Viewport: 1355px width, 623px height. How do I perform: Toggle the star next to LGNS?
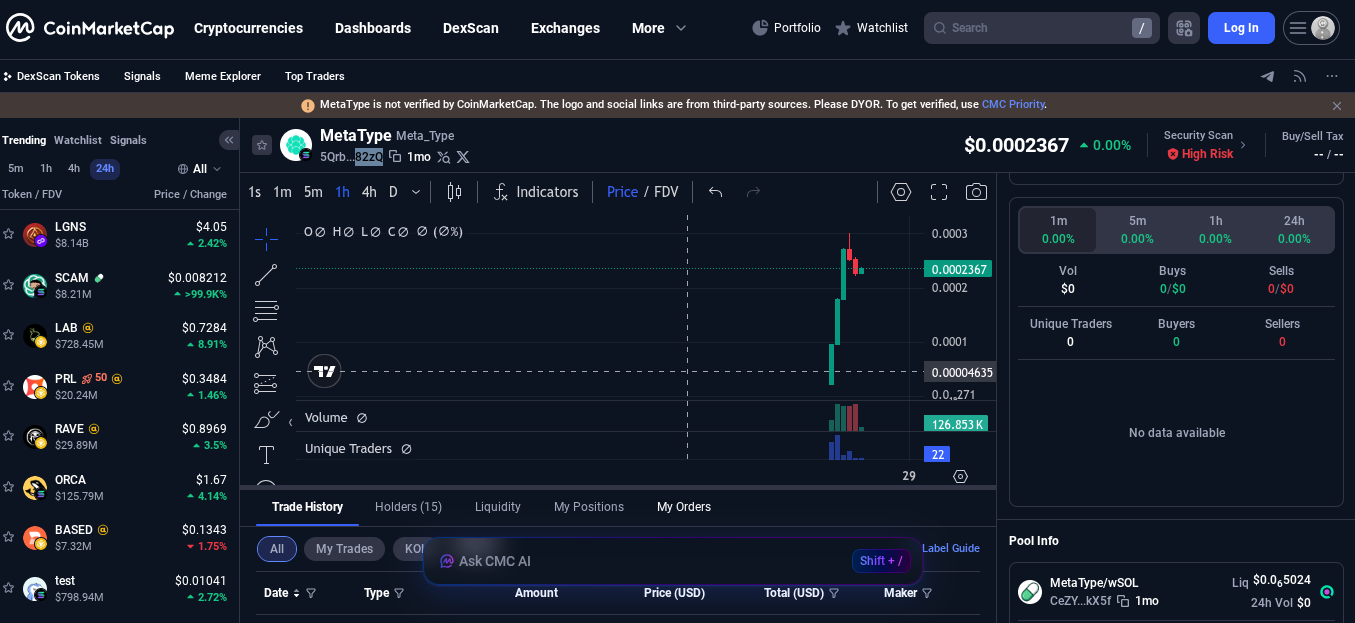pyautogui.click(x=9, y=234)
